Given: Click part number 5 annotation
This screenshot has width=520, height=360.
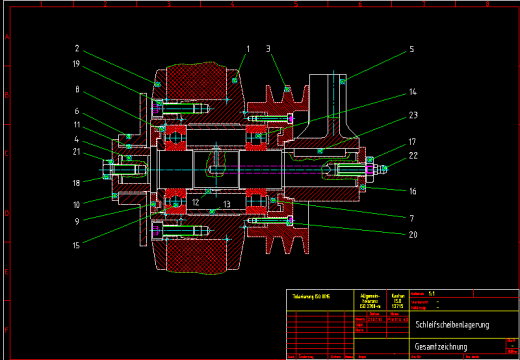Looking at the screenshot, I should click(412, 49).
